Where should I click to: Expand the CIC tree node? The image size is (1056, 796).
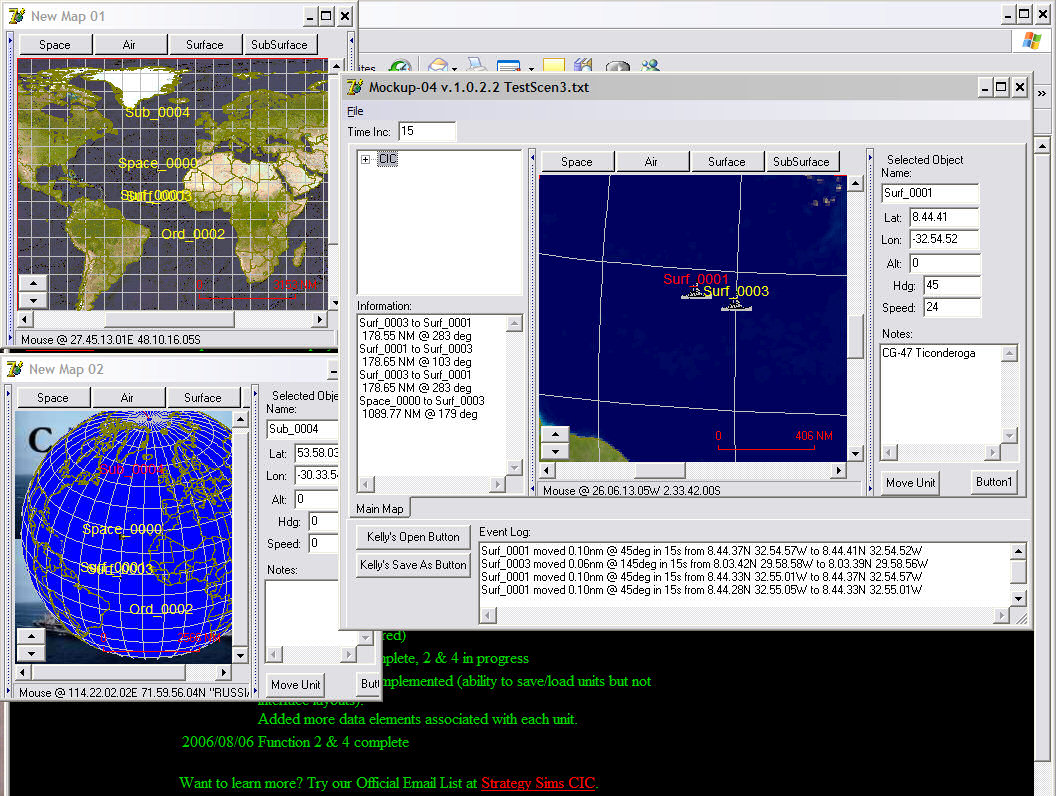point(366,160)
